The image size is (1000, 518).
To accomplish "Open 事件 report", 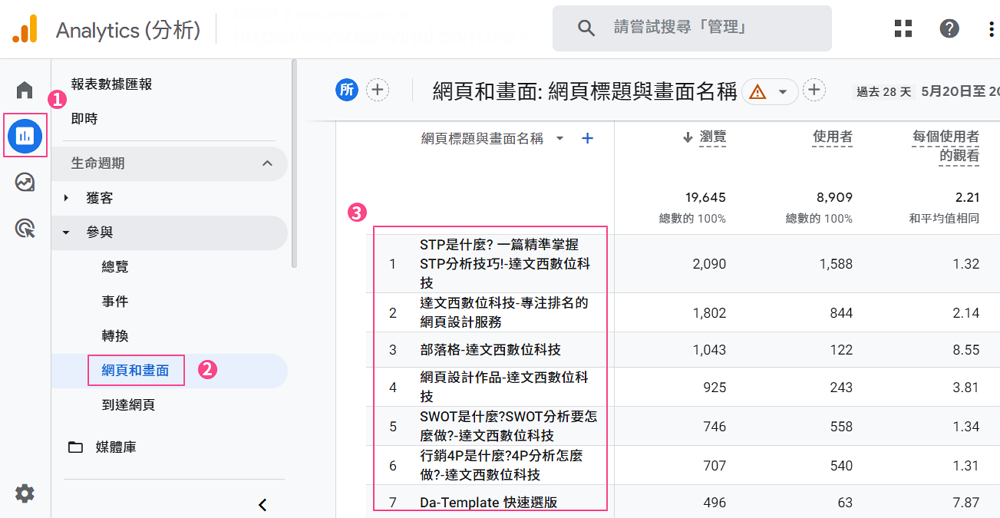I will pos(115,301).
